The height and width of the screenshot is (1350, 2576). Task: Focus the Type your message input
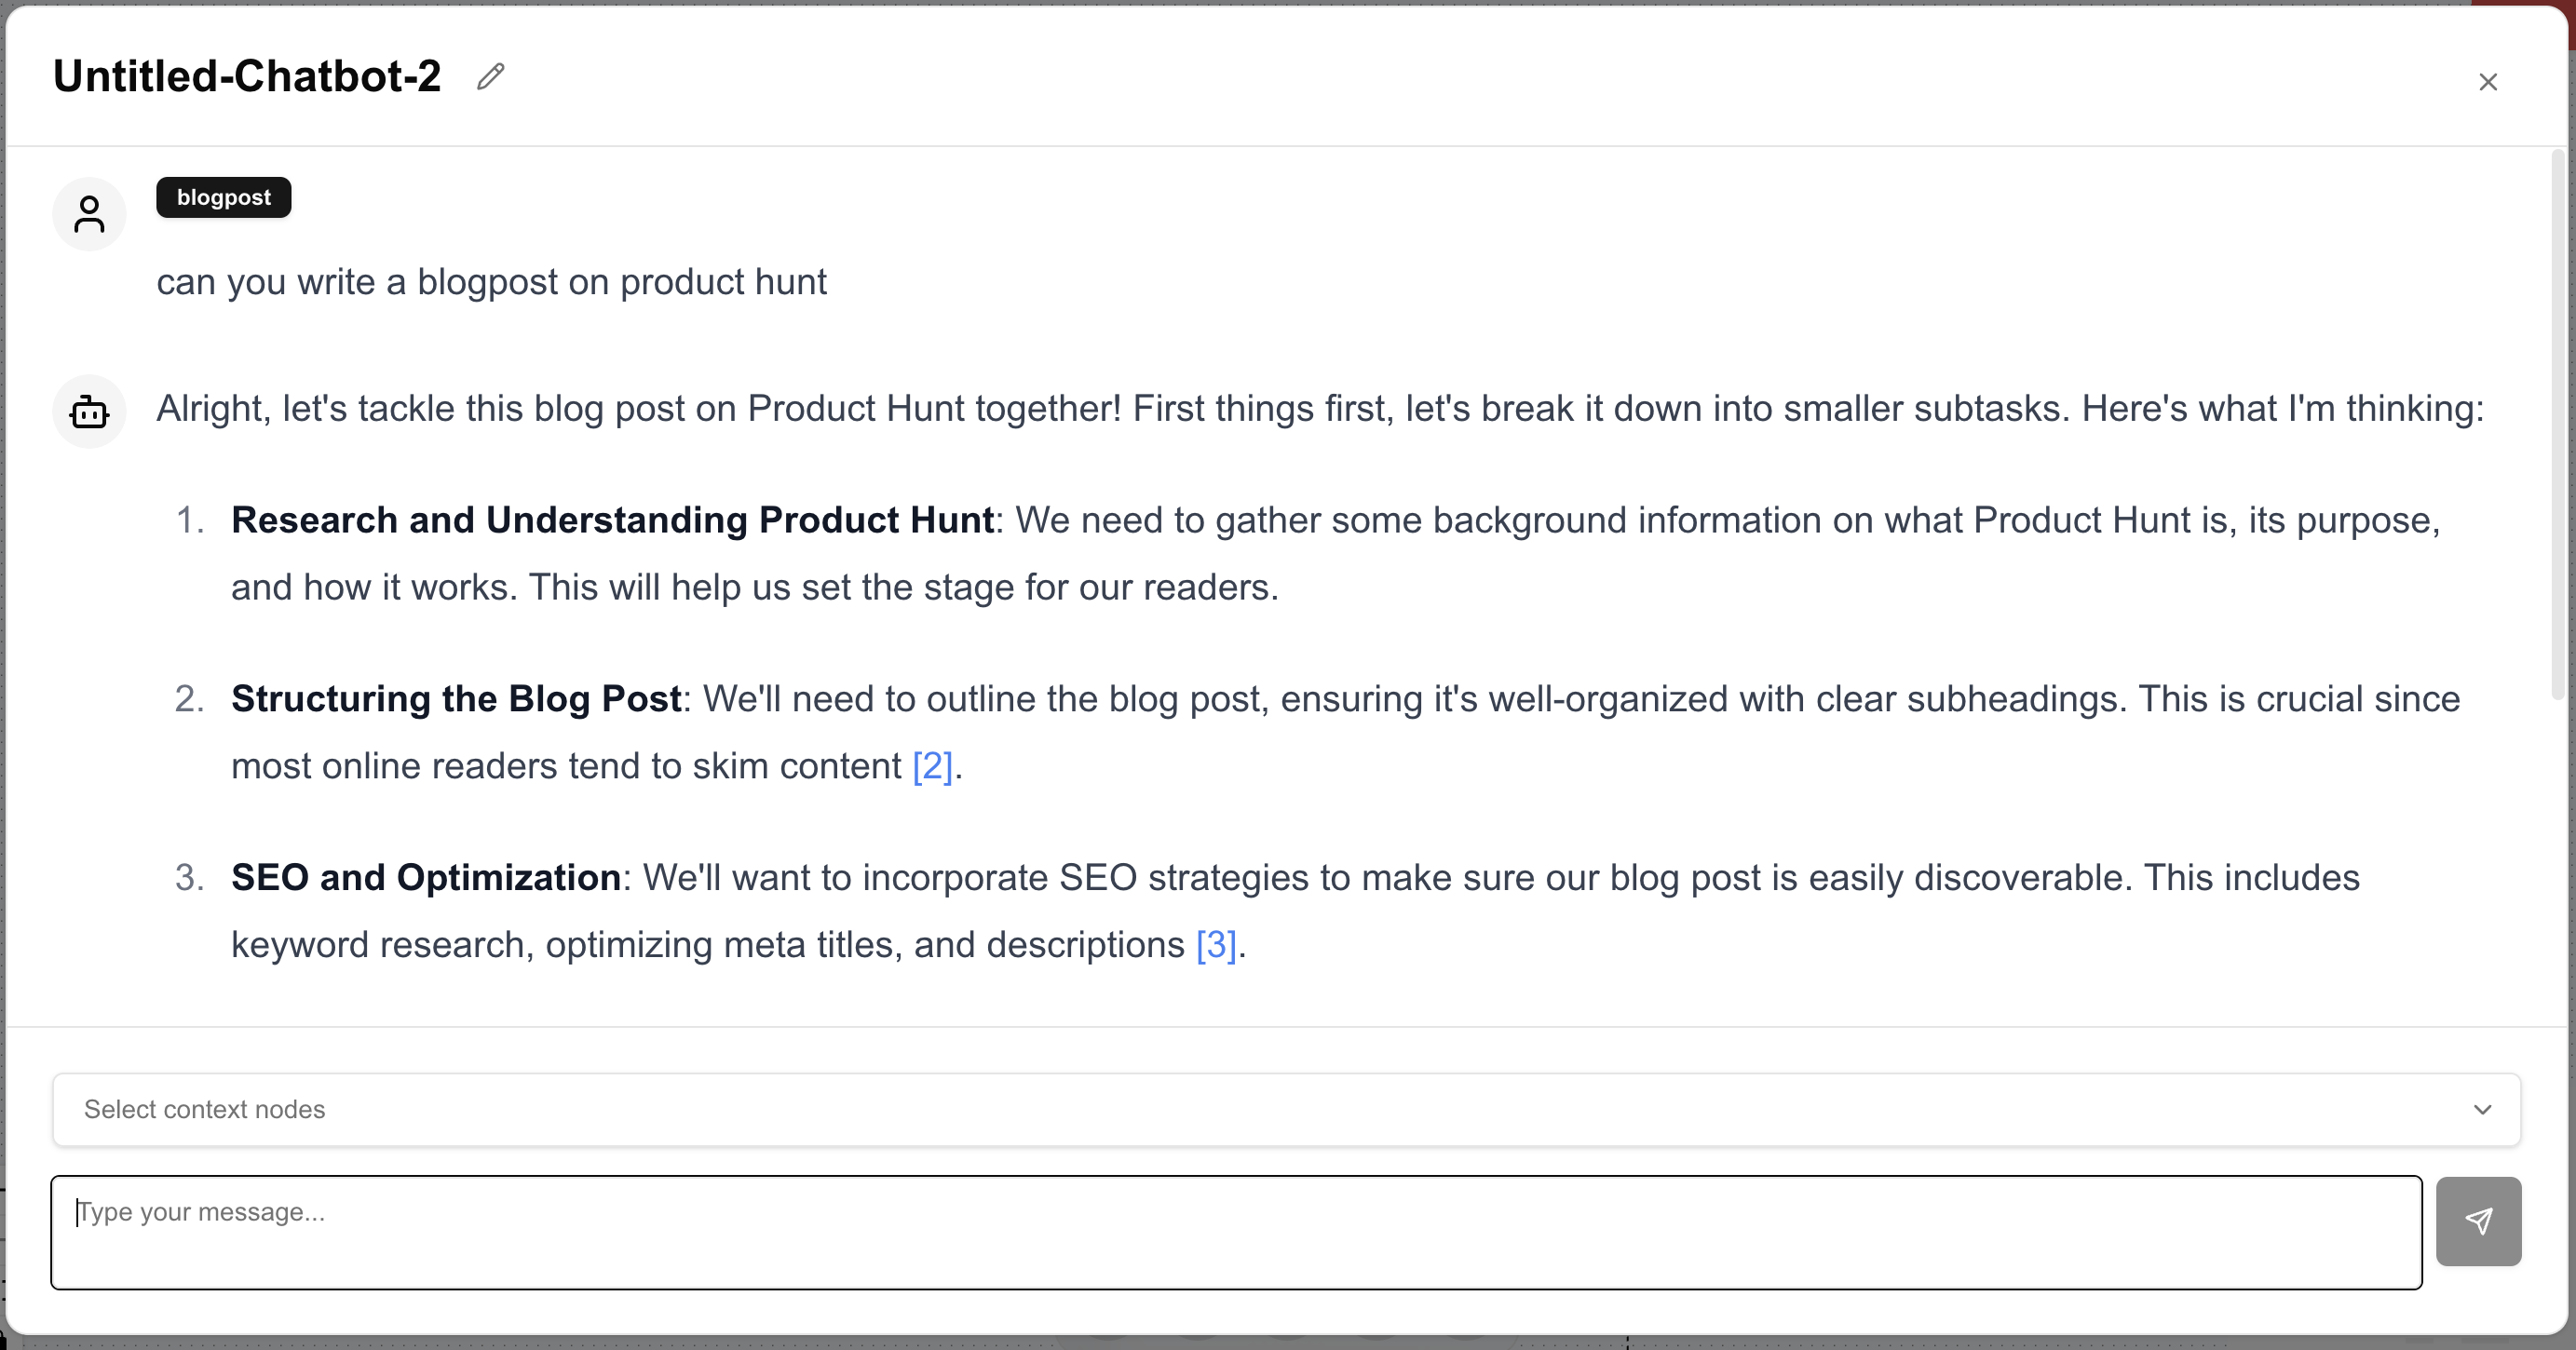tap(1236, 1232)
